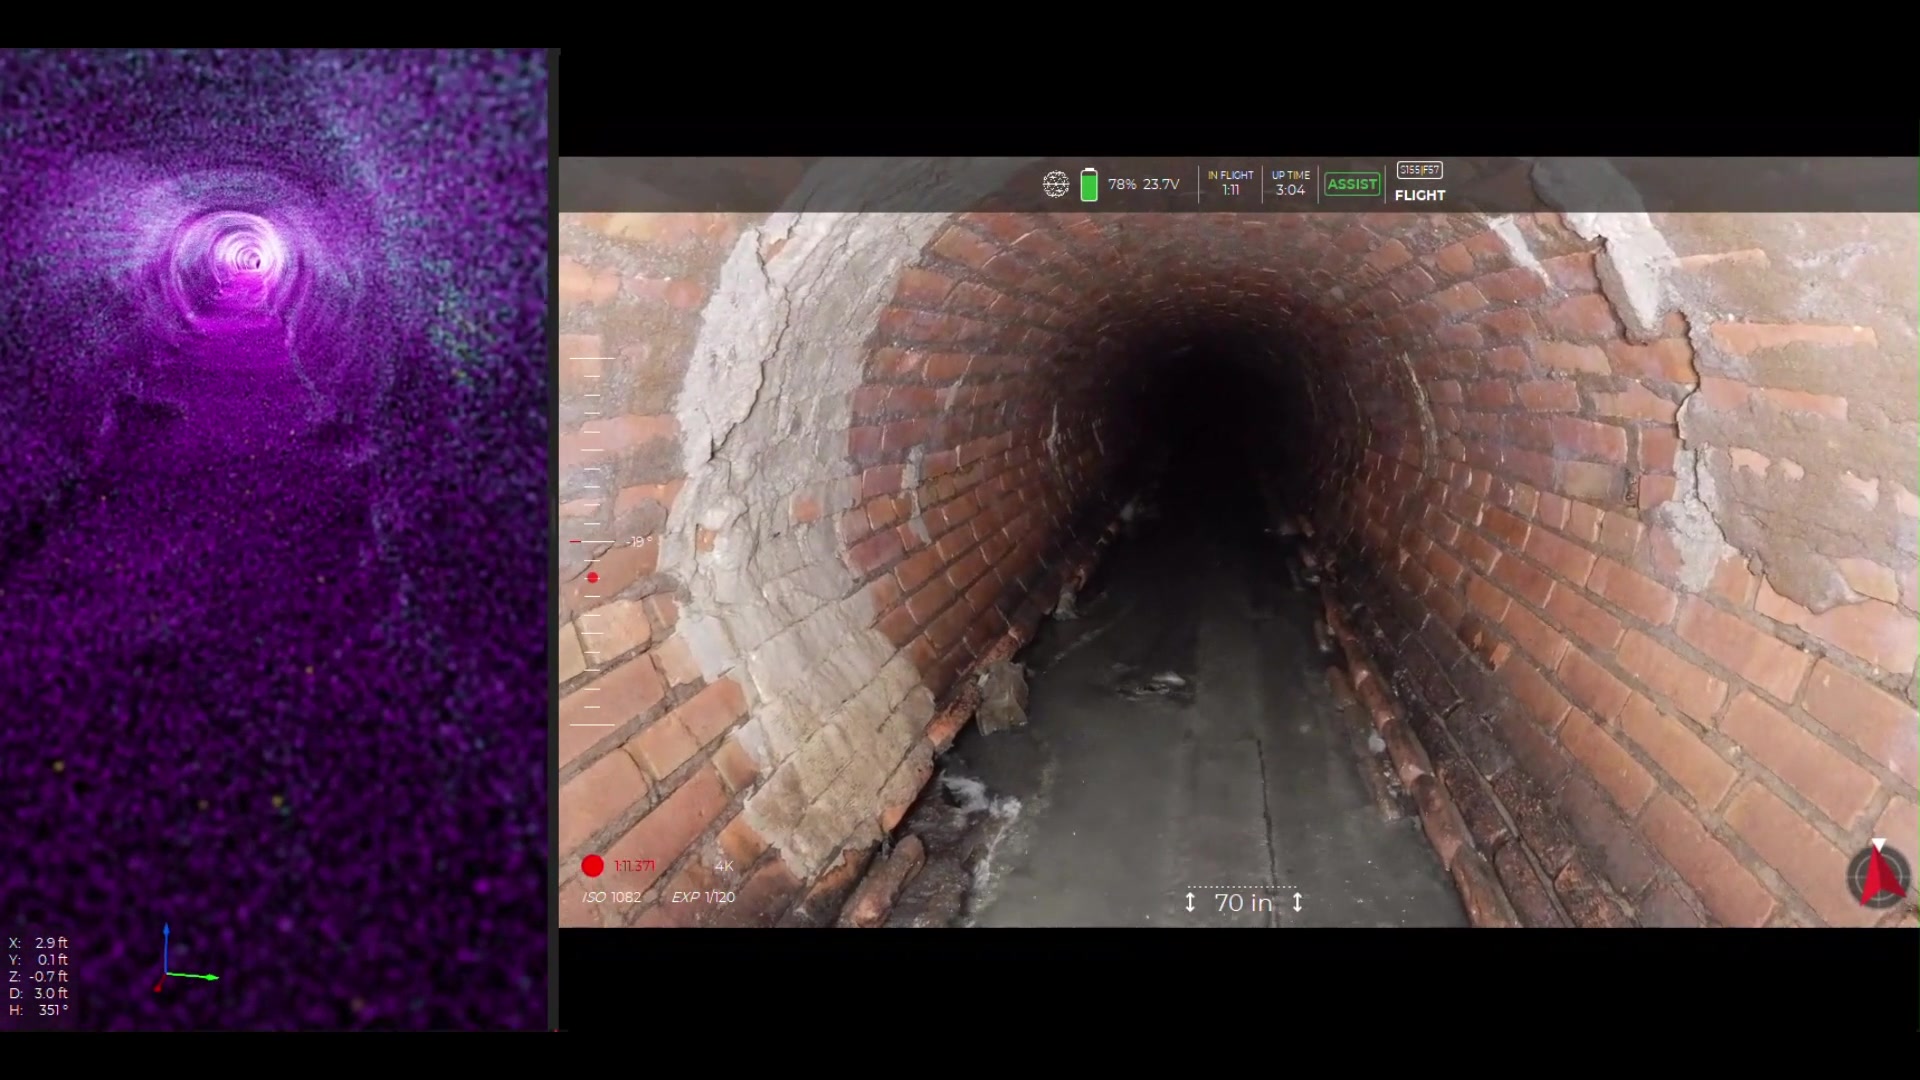Image resolution: width=1920 pixels, height=1080 pixels.
Task: Click the red compass heading icon
Action: pos(1879,875)
